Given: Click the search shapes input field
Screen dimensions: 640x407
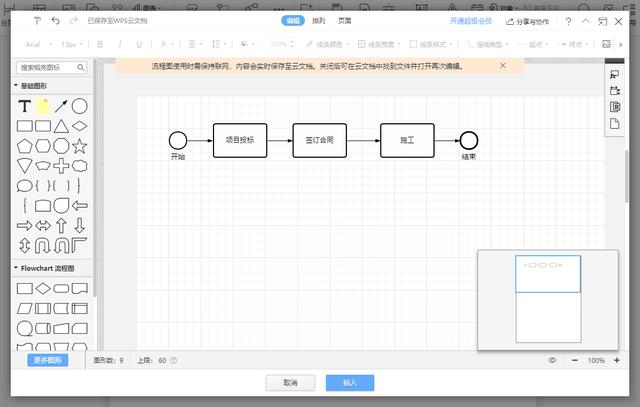Looking at the screenshot, I should click(46, 68).
